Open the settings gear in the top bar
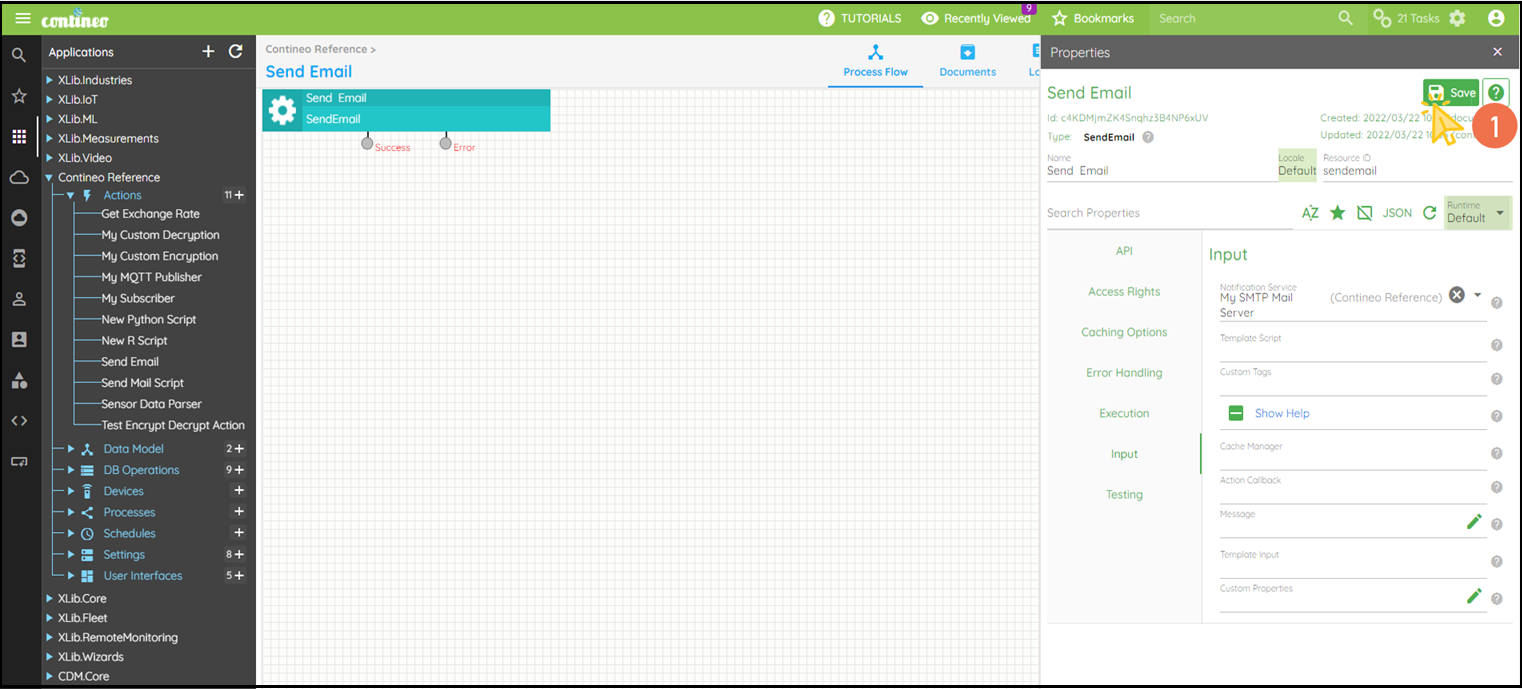Screen dimensions: 1522x689 (1457, 18)
